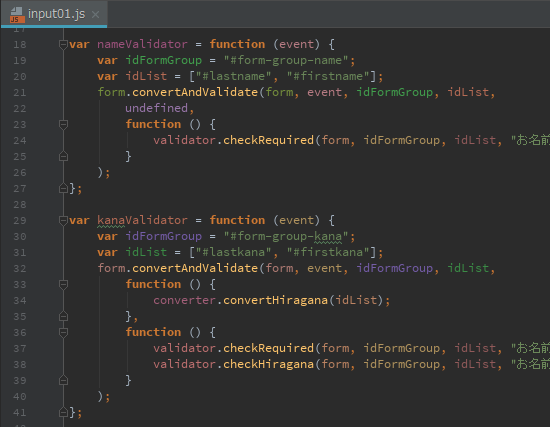
Task: Click line number 28 in gutter
Action: click(x=20, y=205)
